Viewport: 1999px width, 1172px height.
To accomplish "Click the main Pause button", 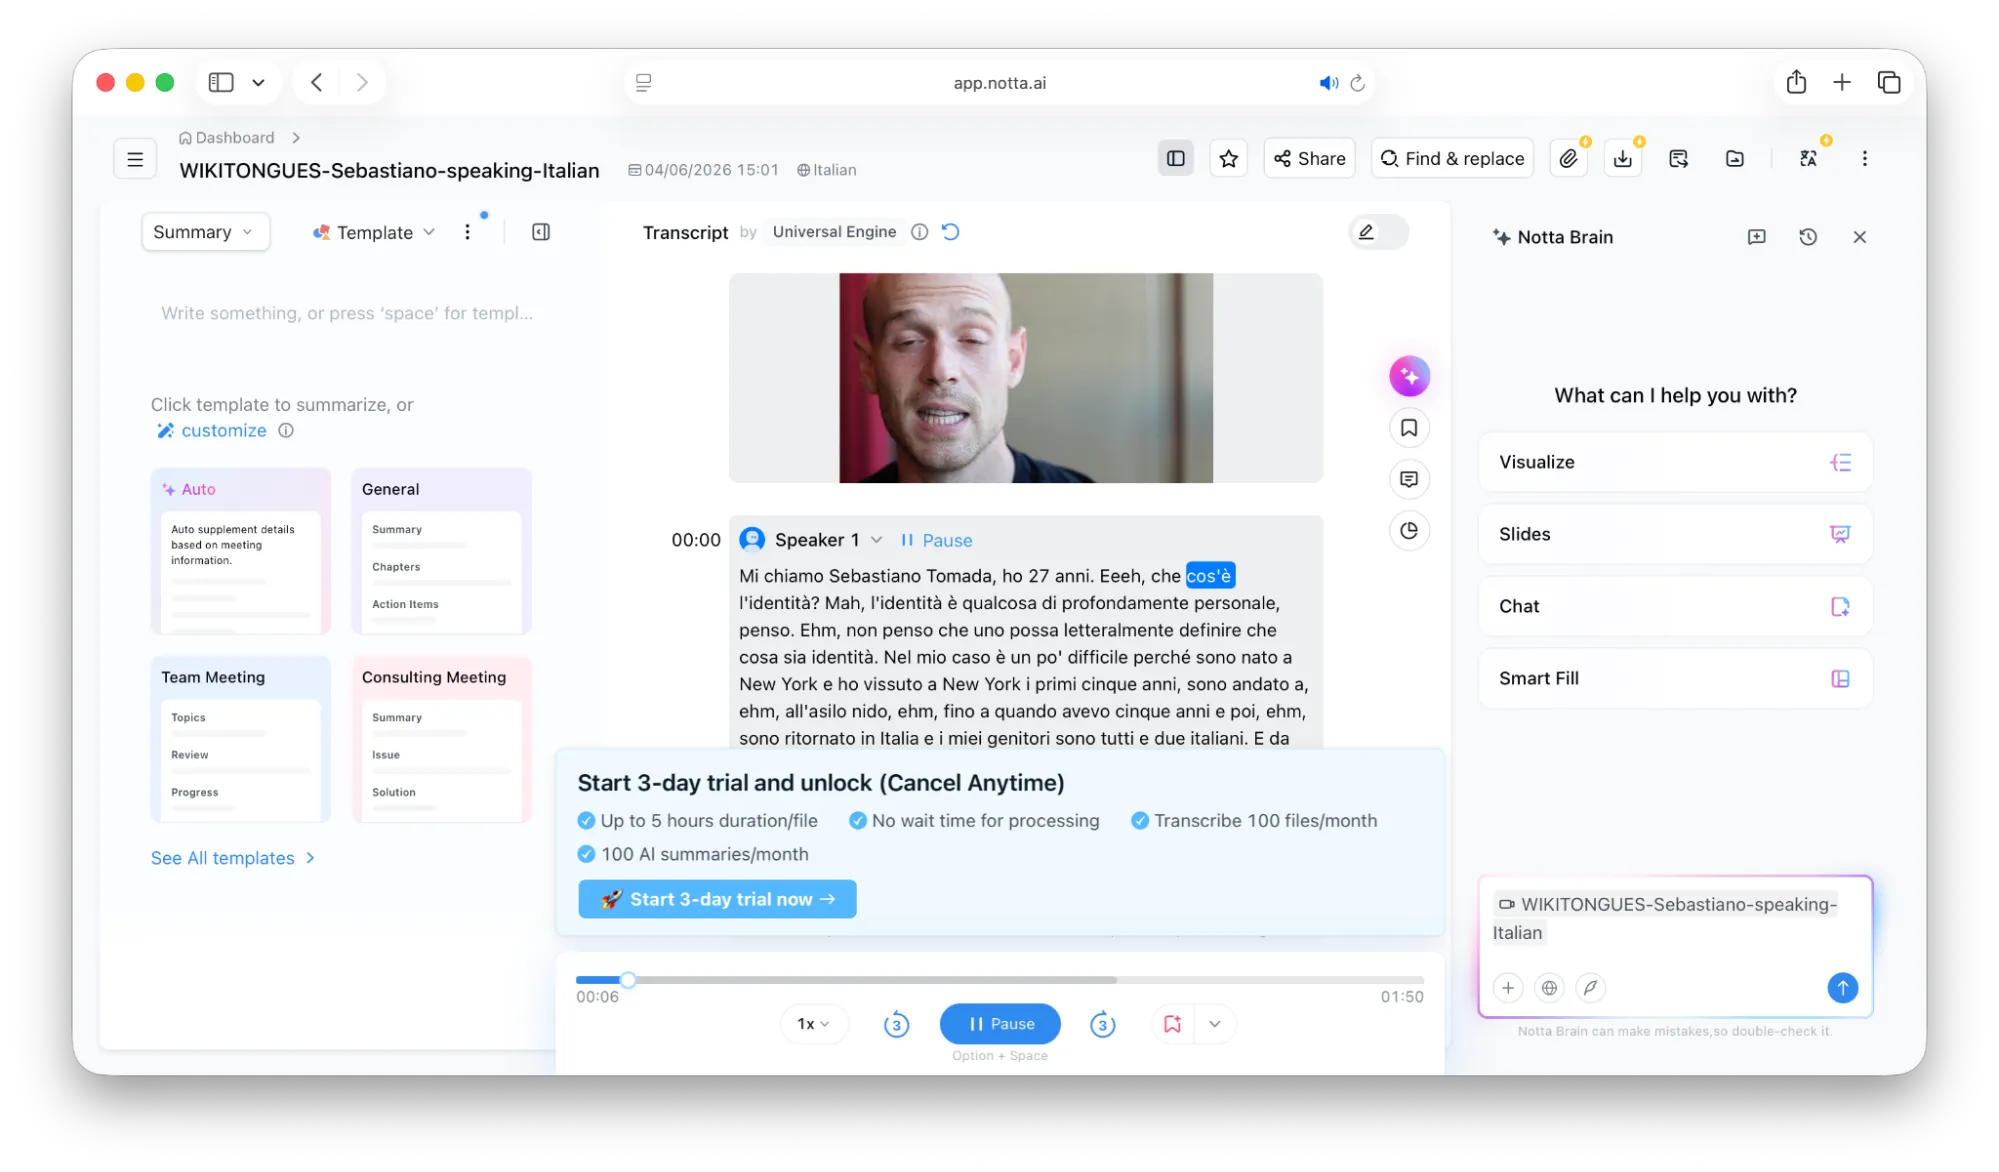I will pos(1000,1024).
